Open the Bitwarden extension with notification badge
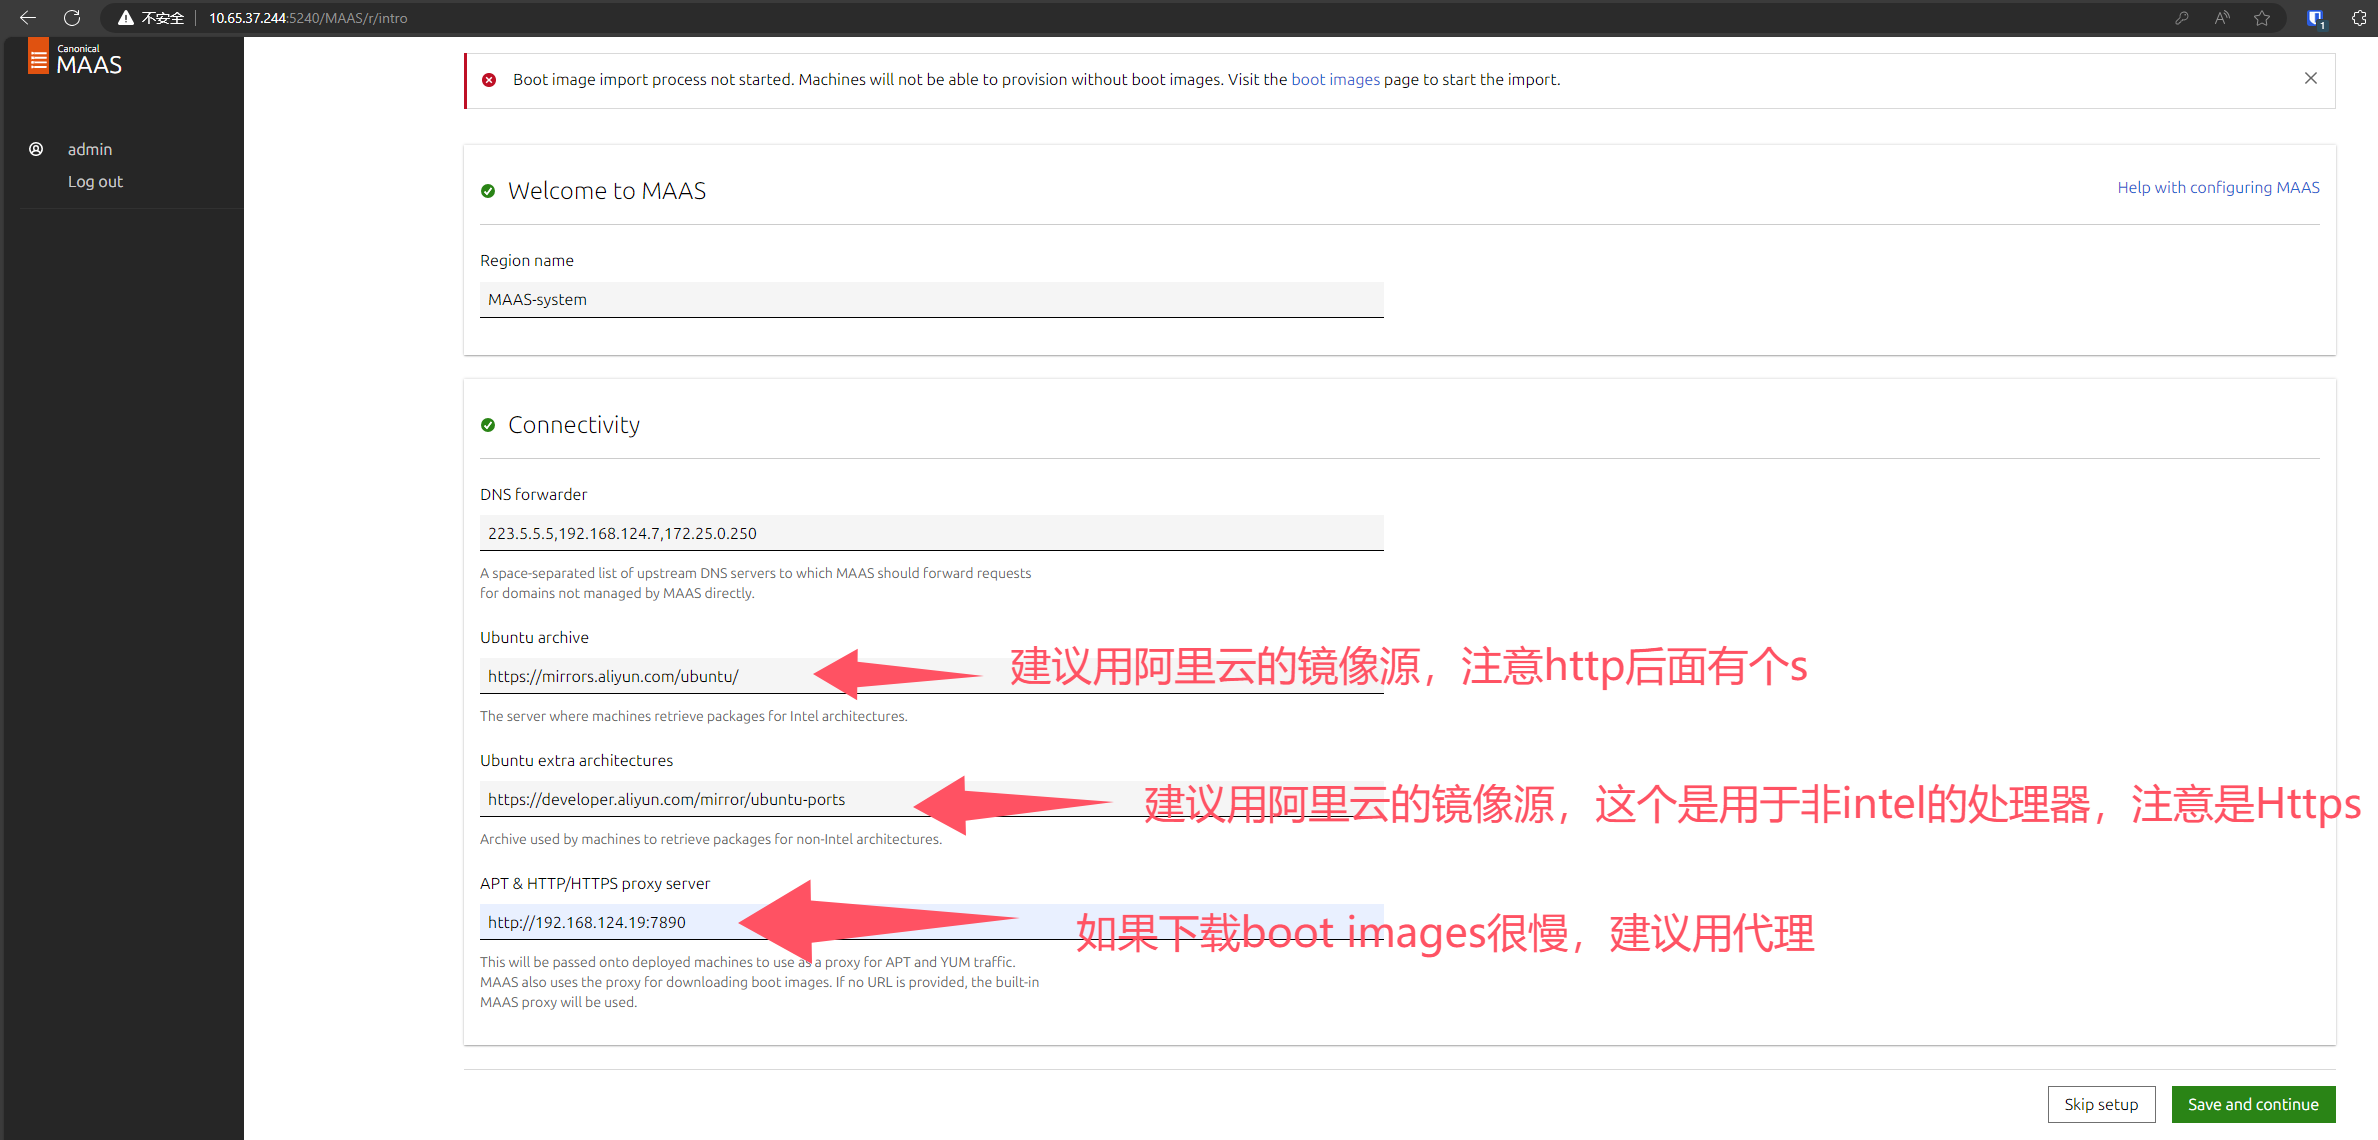 click(x=2315, y=17)
